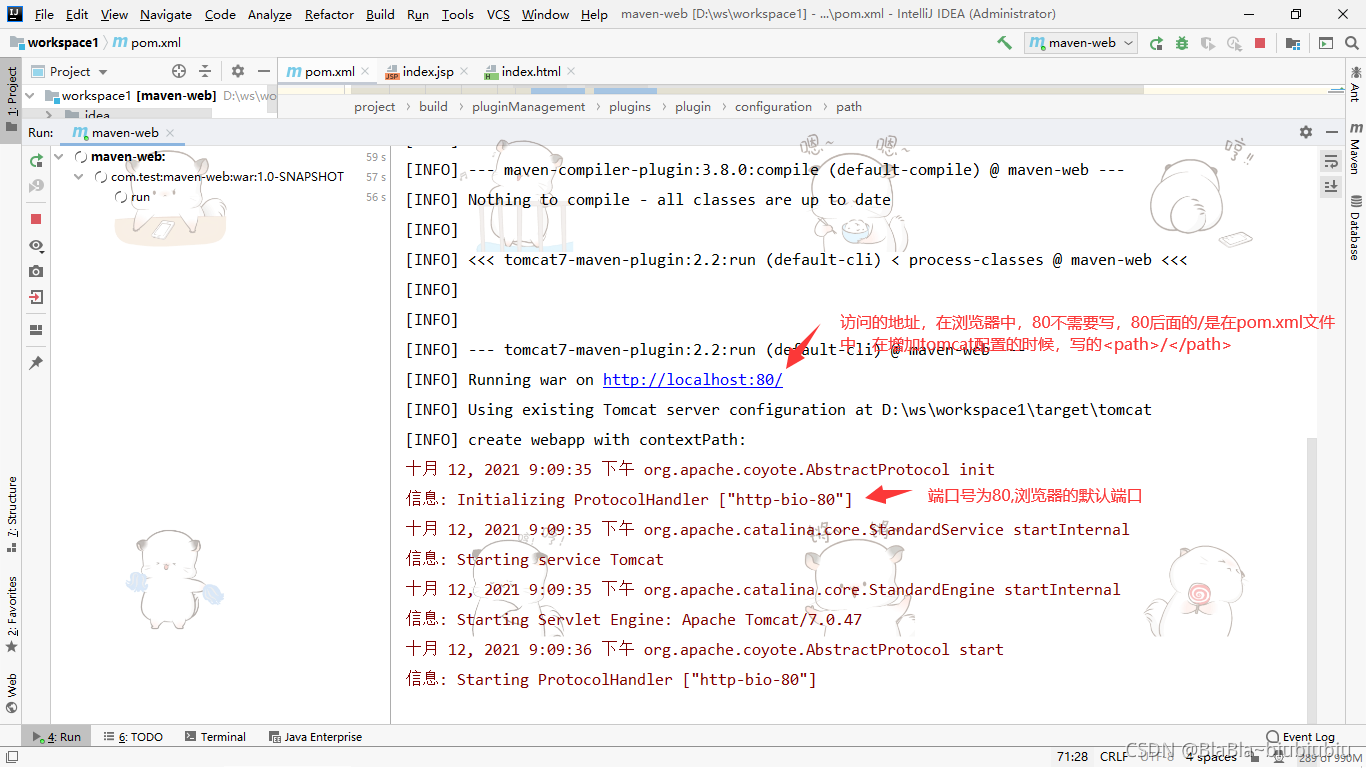Open Search Everywhere magnifier
The width and height of the screenshot is (1366, 768).
(x=1352, y=43)
